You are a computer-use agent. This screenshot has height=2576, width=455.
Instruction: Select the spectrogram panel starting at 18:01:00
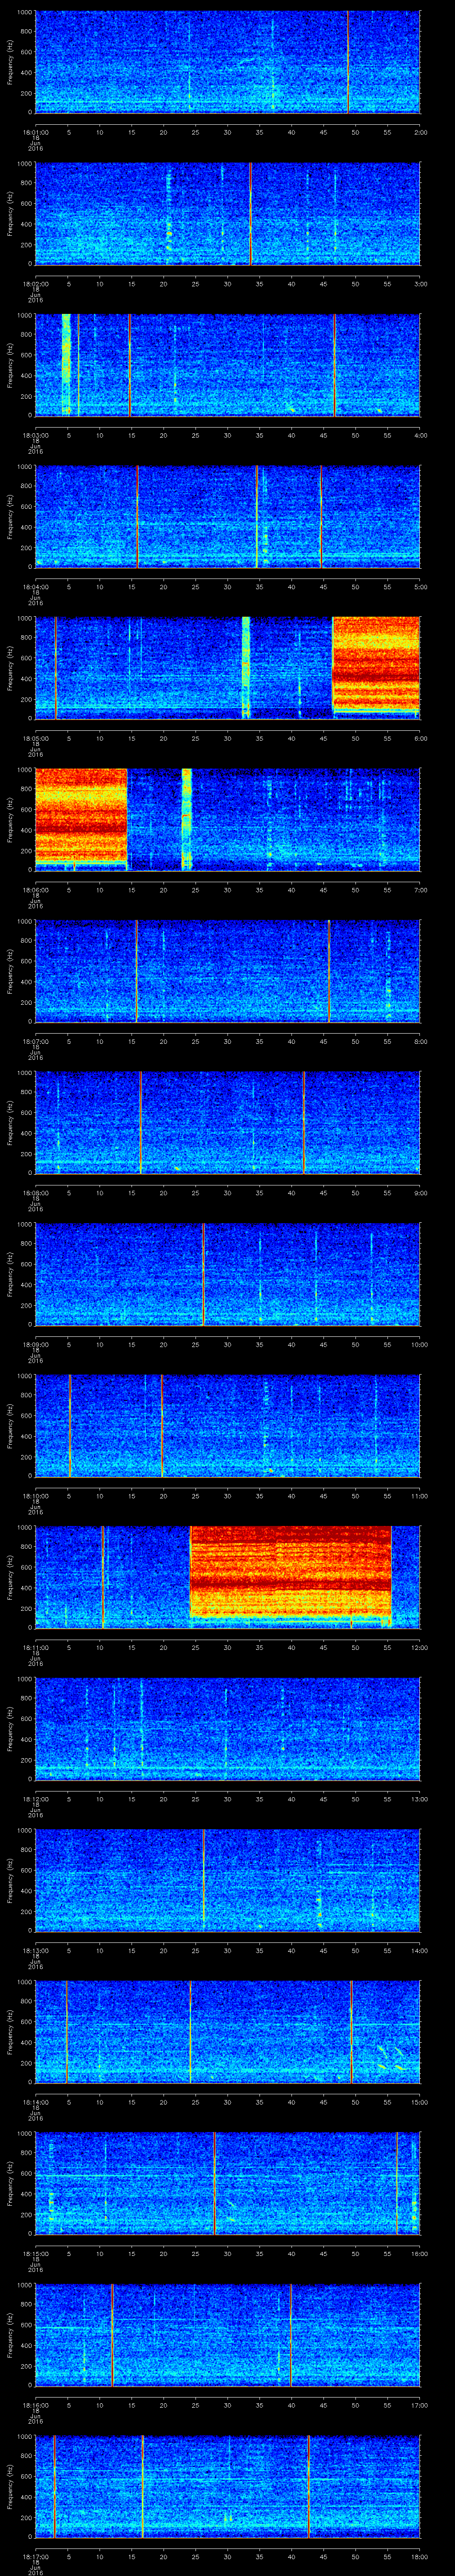pyautogui.click(x=227, y=62)
